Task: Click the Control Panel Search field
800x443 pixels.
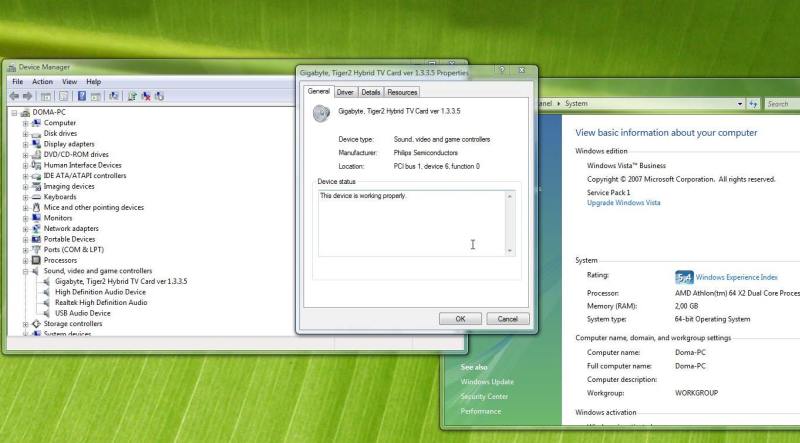Action: point(781,104)
